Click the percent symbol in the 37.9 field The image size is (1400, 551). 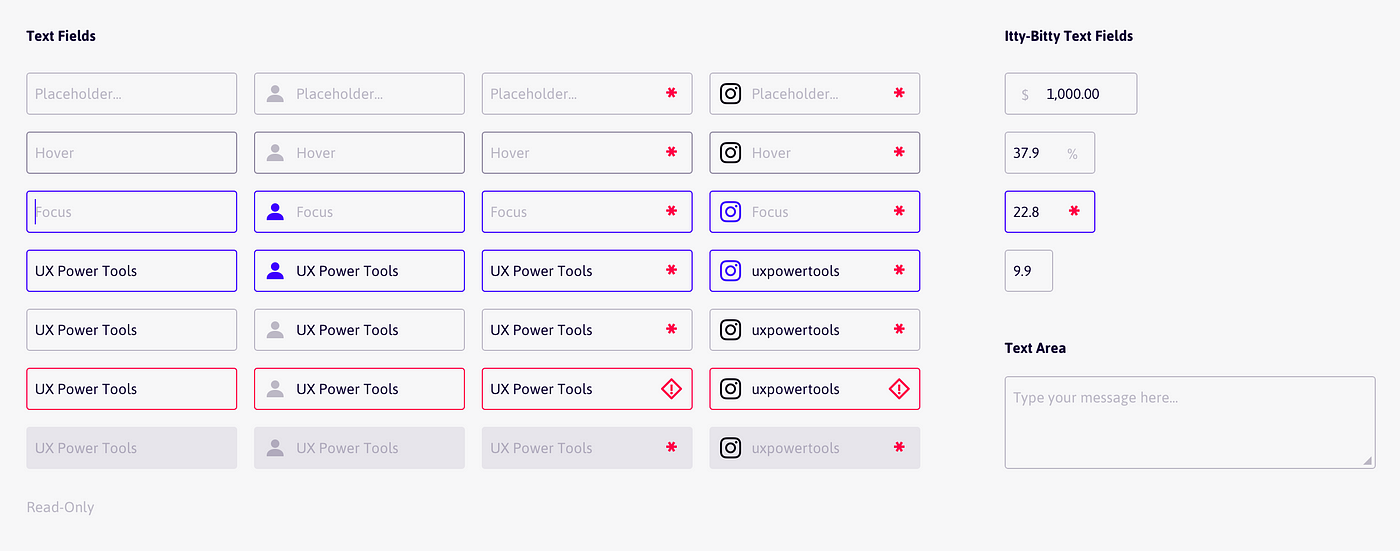click(x=1072, y=154)
